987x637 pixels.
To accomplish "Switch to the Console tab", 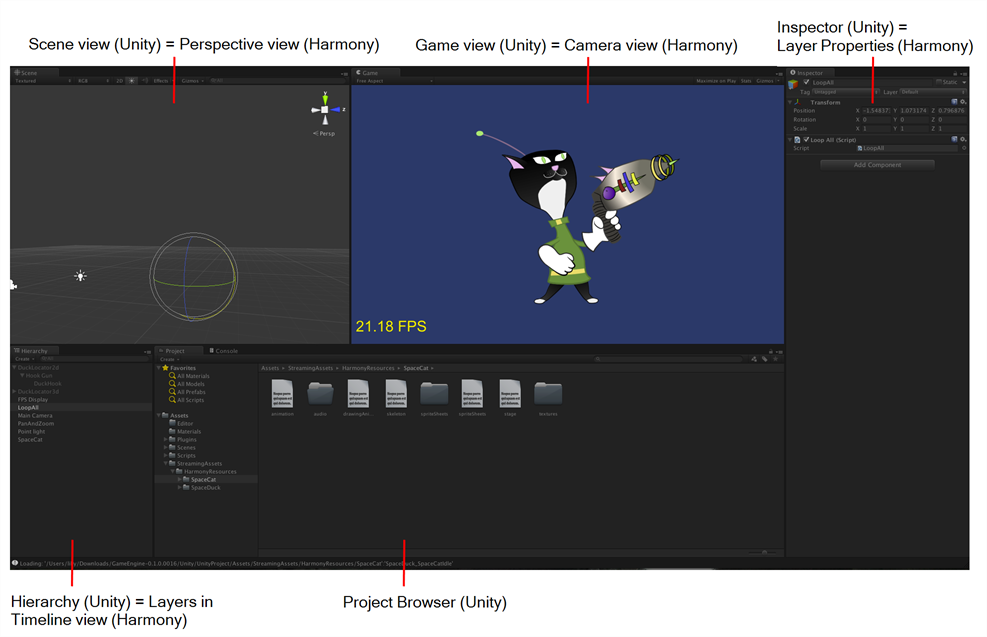I will [226, 351].
